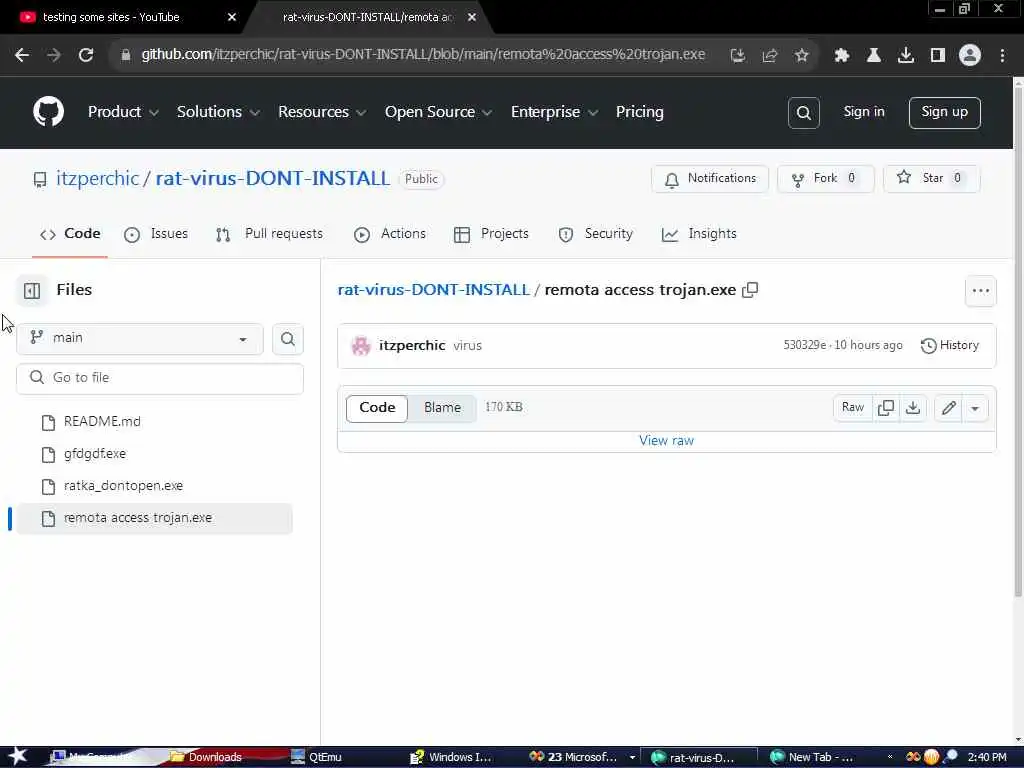Open the Pull requests tab
Screen dimensions: 1024x768
tap(269, 234)
